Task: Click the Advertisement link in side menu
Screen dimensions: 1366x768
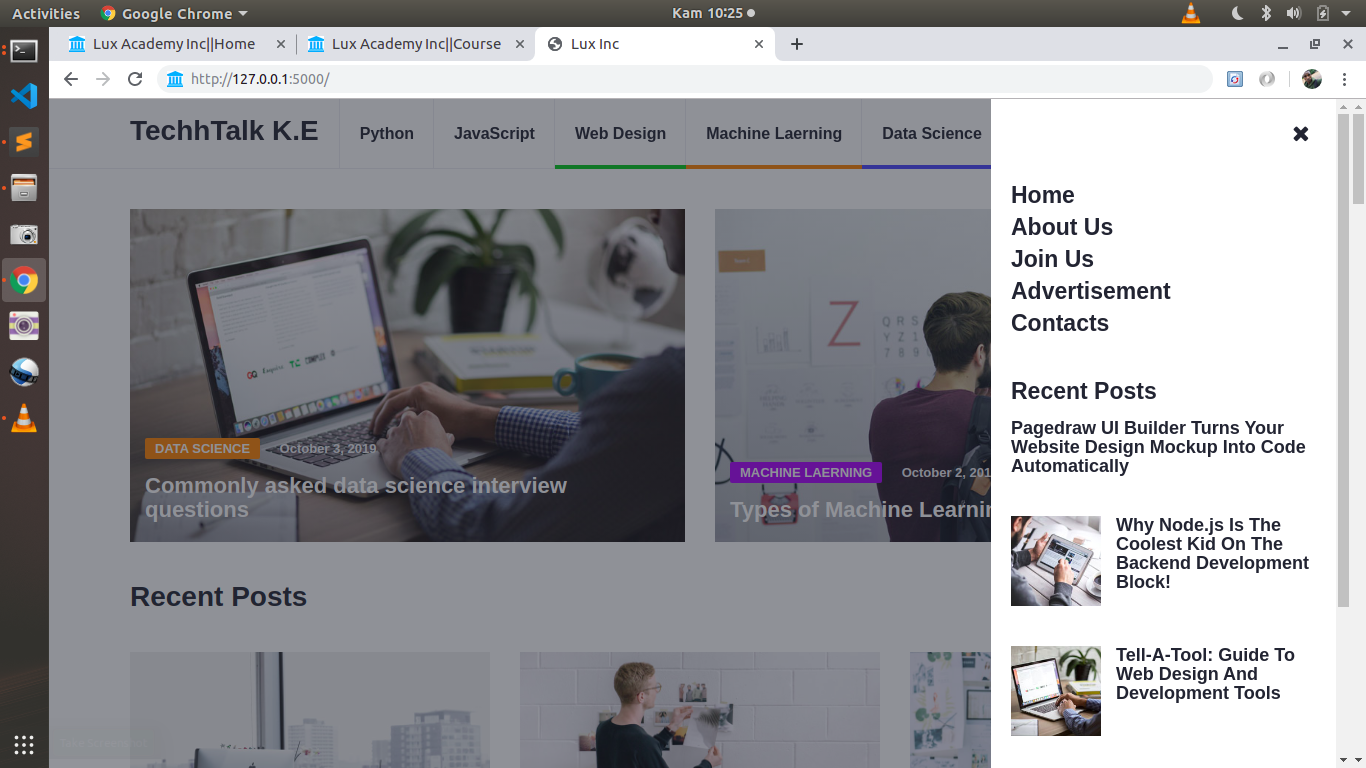Action: (x=1090, y=291)
